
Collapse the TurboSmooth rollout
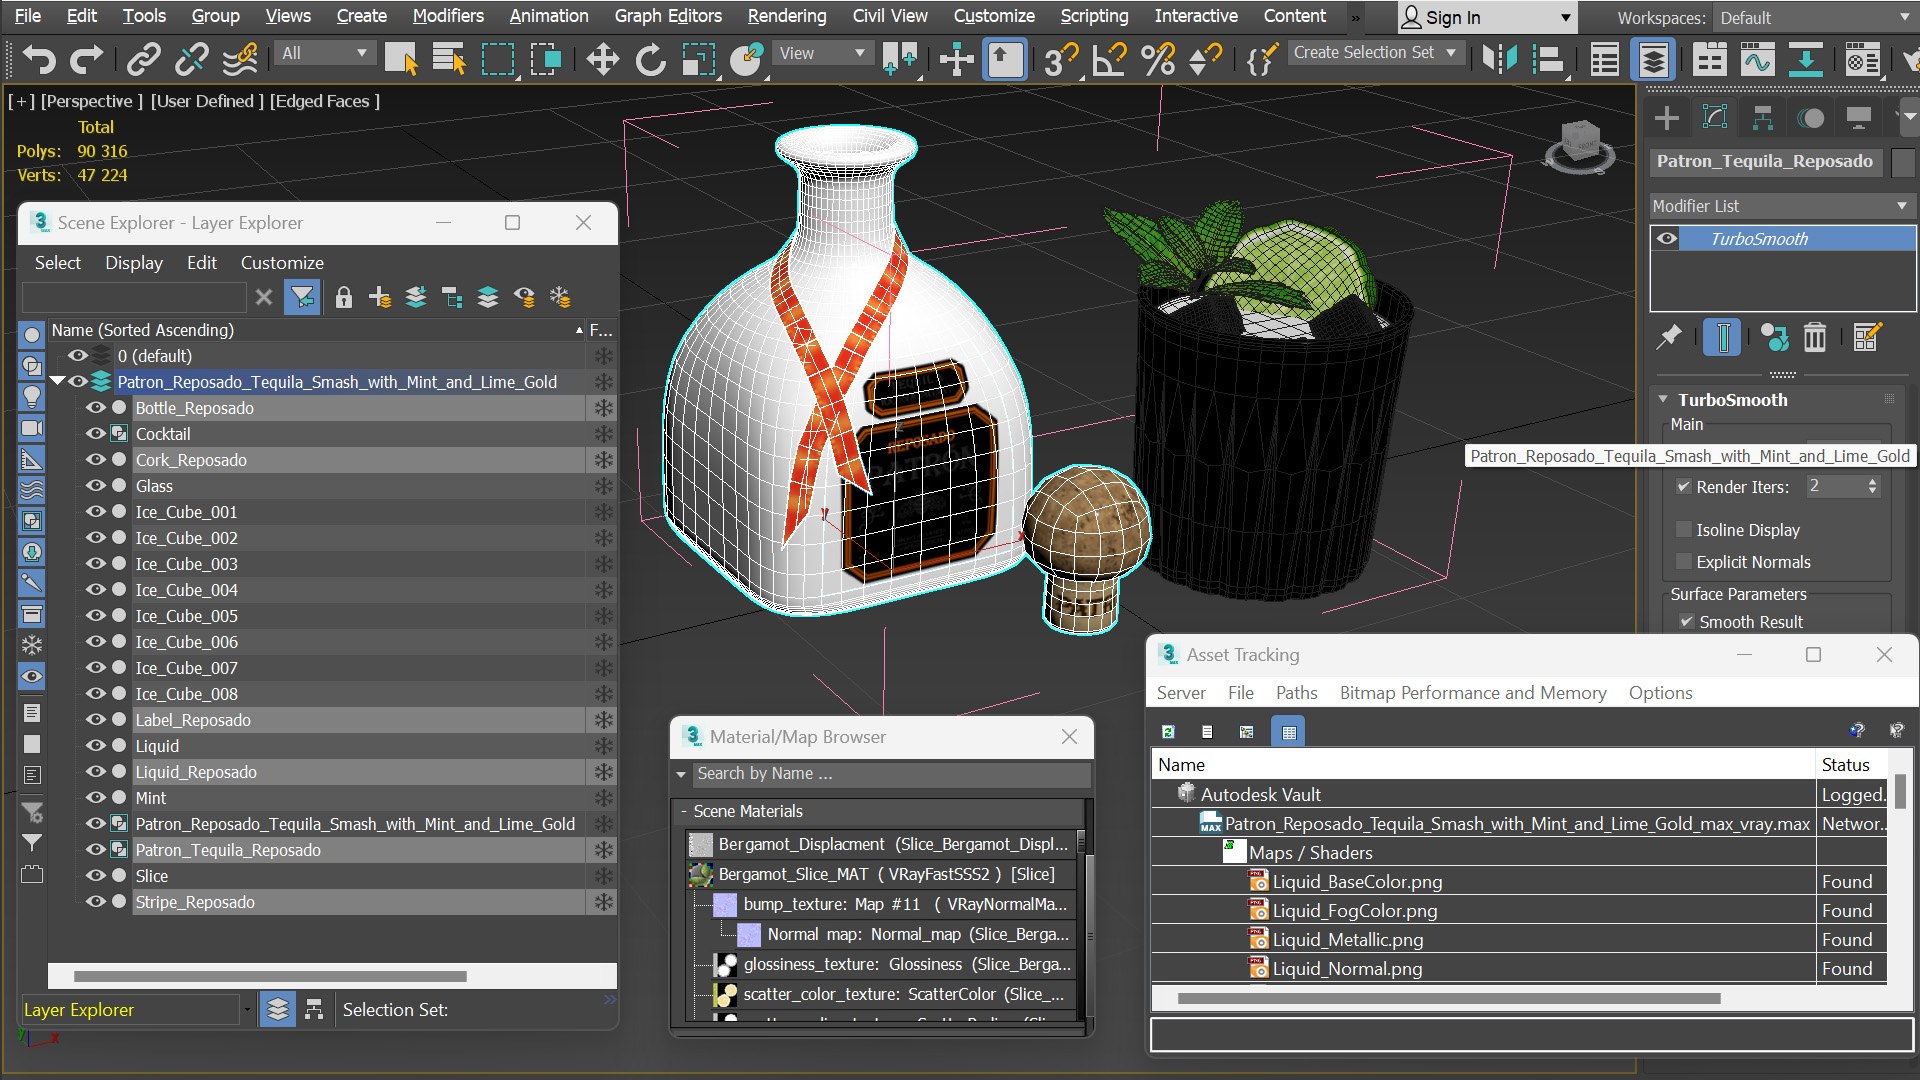coord(1663,399)
